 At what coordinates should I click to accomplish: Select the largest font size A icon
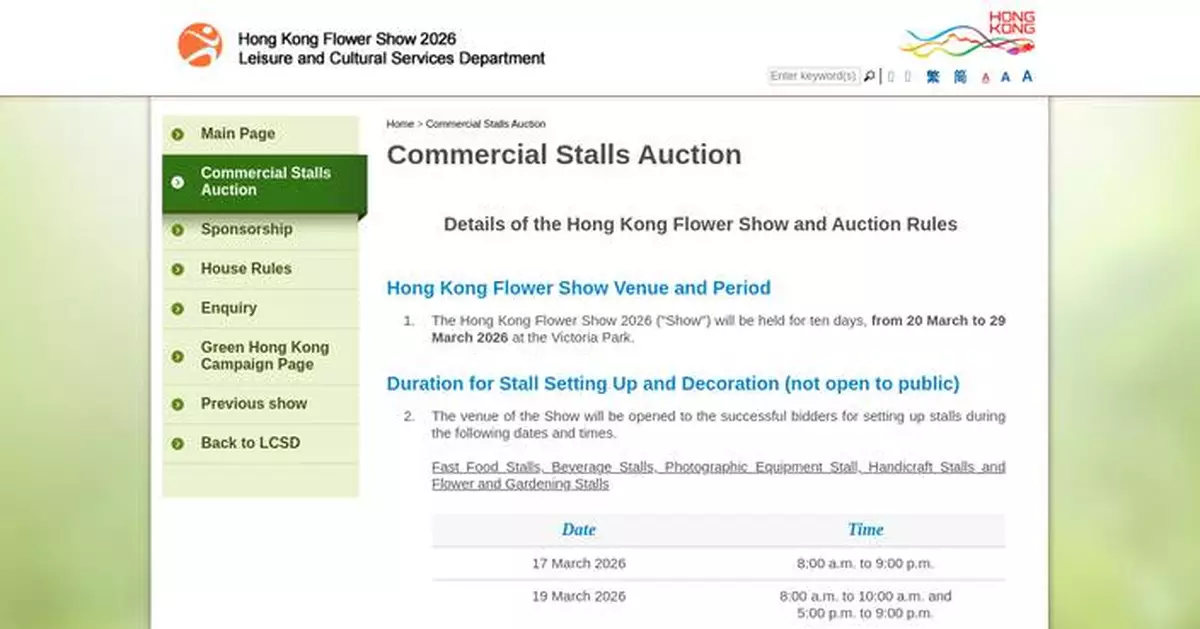point(1027,76)
